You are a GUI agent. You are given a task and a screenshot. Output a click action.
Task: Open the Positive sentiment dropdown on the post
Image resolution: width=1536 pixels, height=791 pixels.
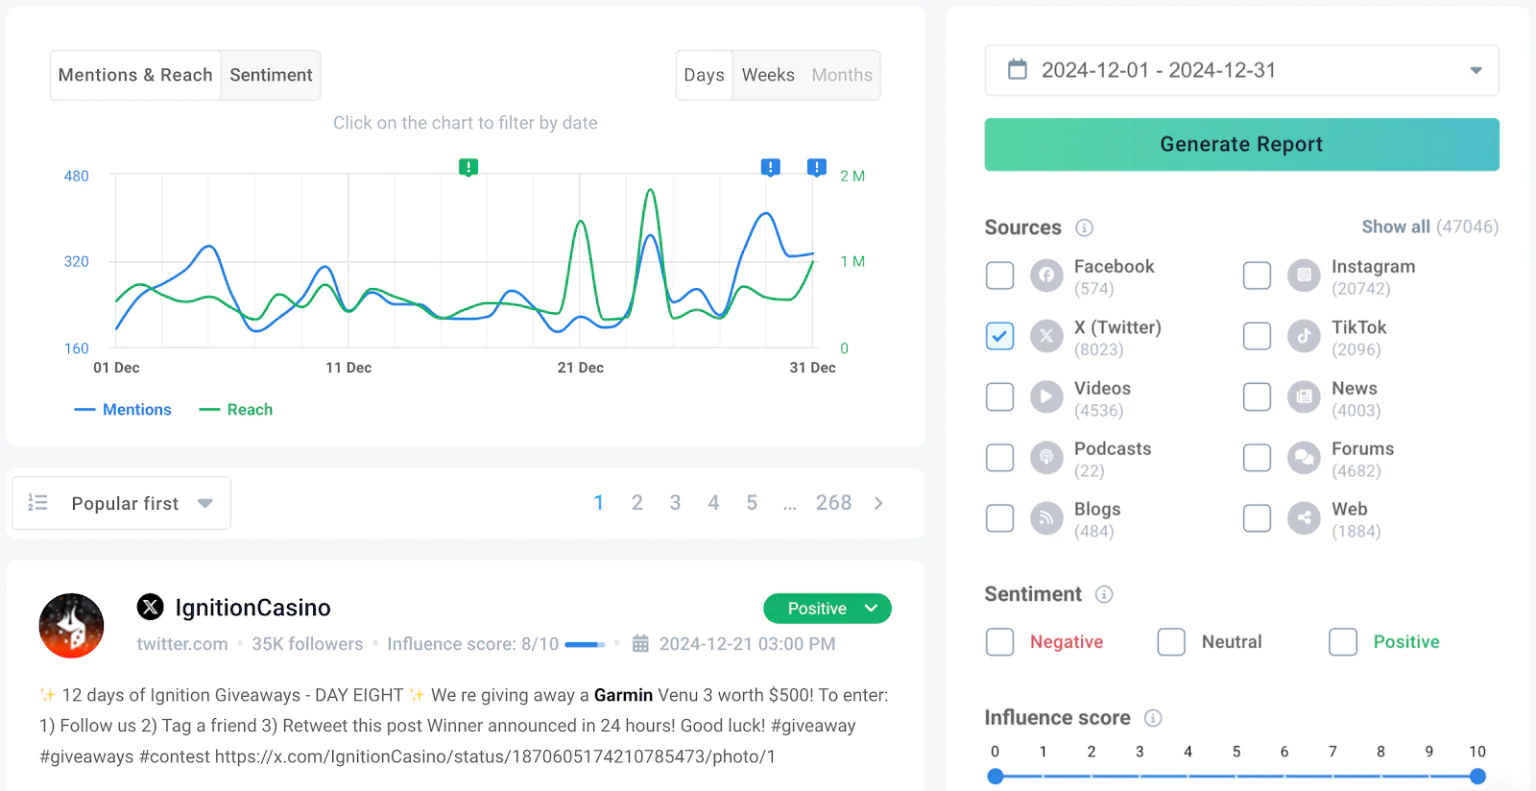(827, 607)
